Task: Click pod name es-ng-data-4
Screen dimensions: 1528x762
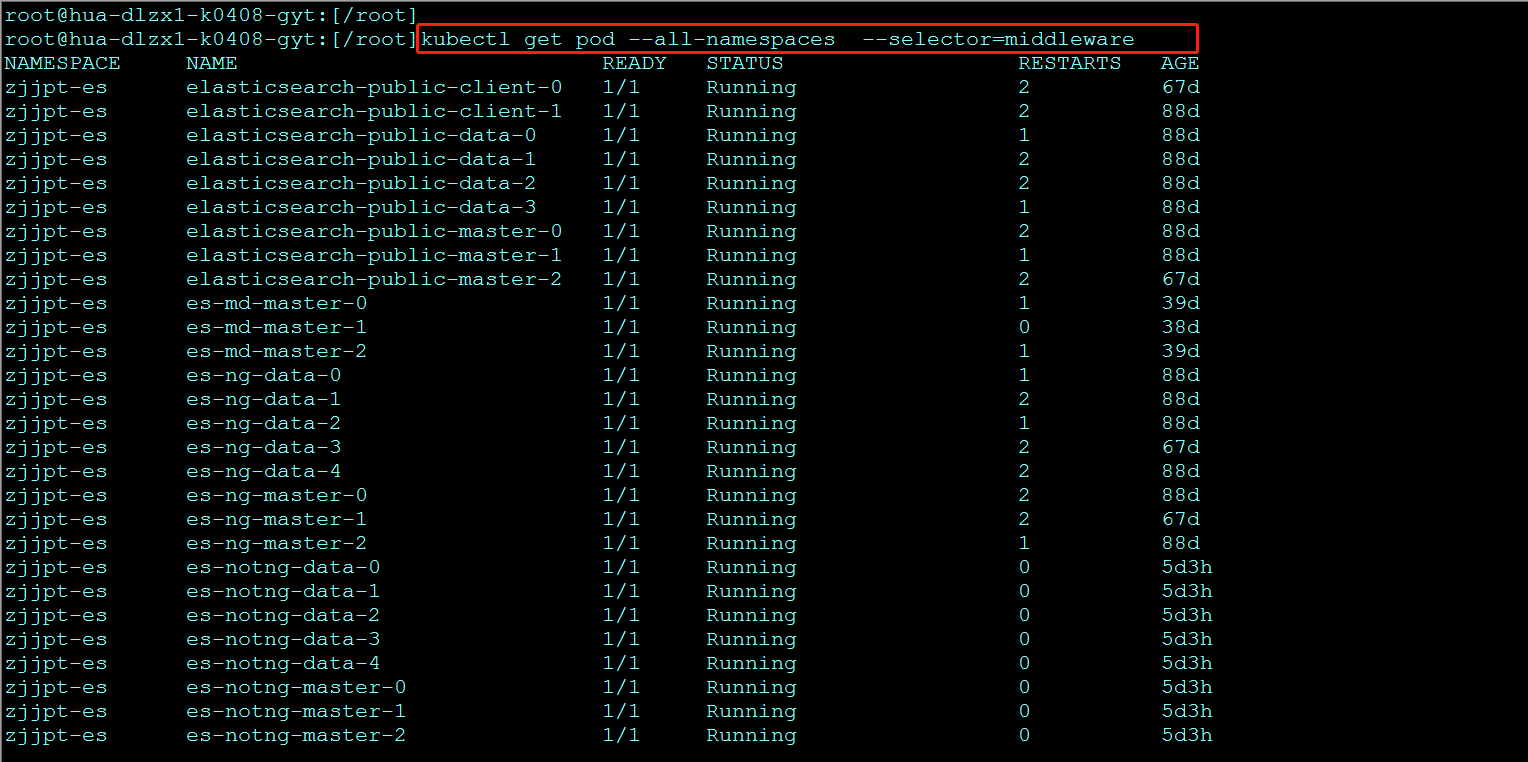Action: (x=264, y=471)
